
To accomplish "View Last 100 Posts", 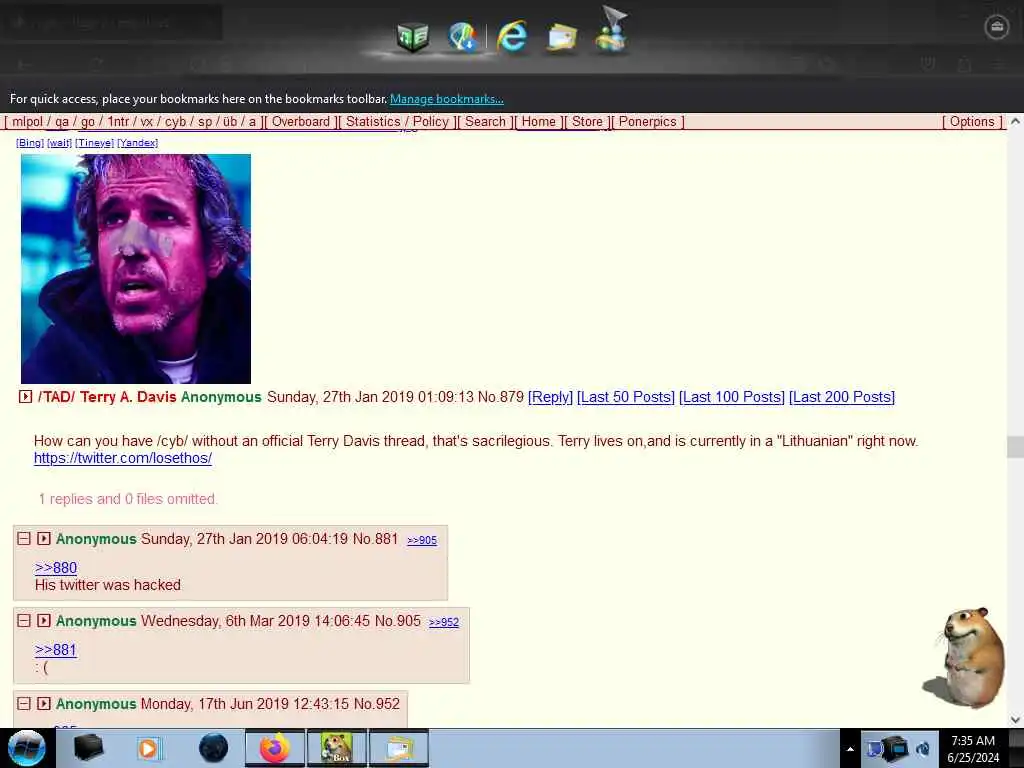I will pos(732,397).
